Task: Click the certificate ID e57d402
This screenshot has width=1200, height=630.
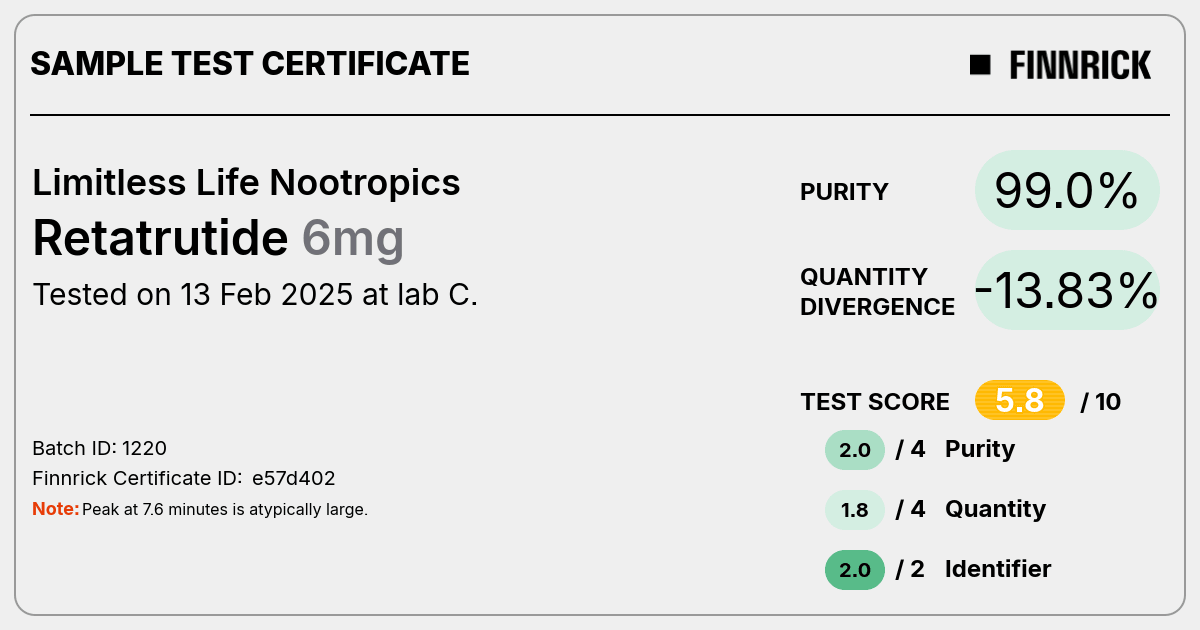Action: pyautogui.click(x=293, y=479)
